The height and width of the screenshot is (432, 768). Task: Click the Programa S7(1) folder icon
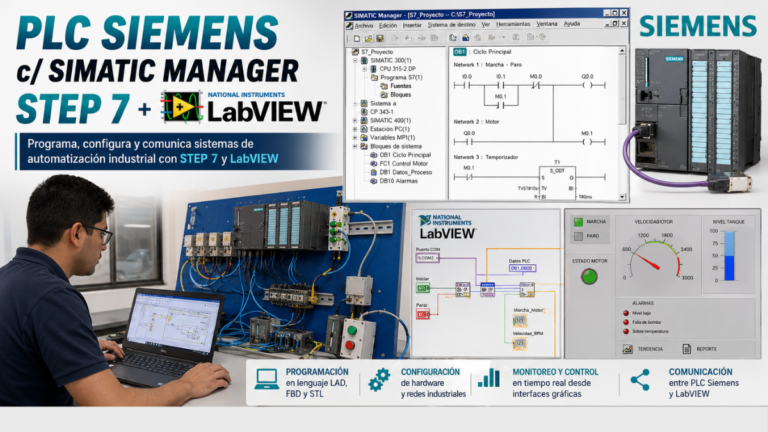click(375, 77)
